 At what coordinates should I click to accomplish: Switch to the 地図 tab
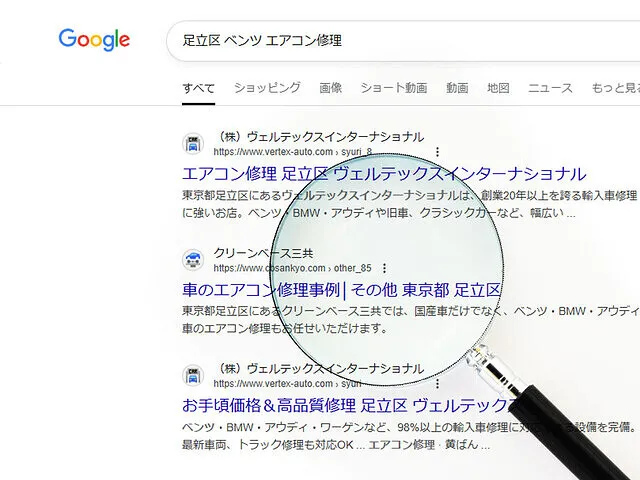coord(498,88)
